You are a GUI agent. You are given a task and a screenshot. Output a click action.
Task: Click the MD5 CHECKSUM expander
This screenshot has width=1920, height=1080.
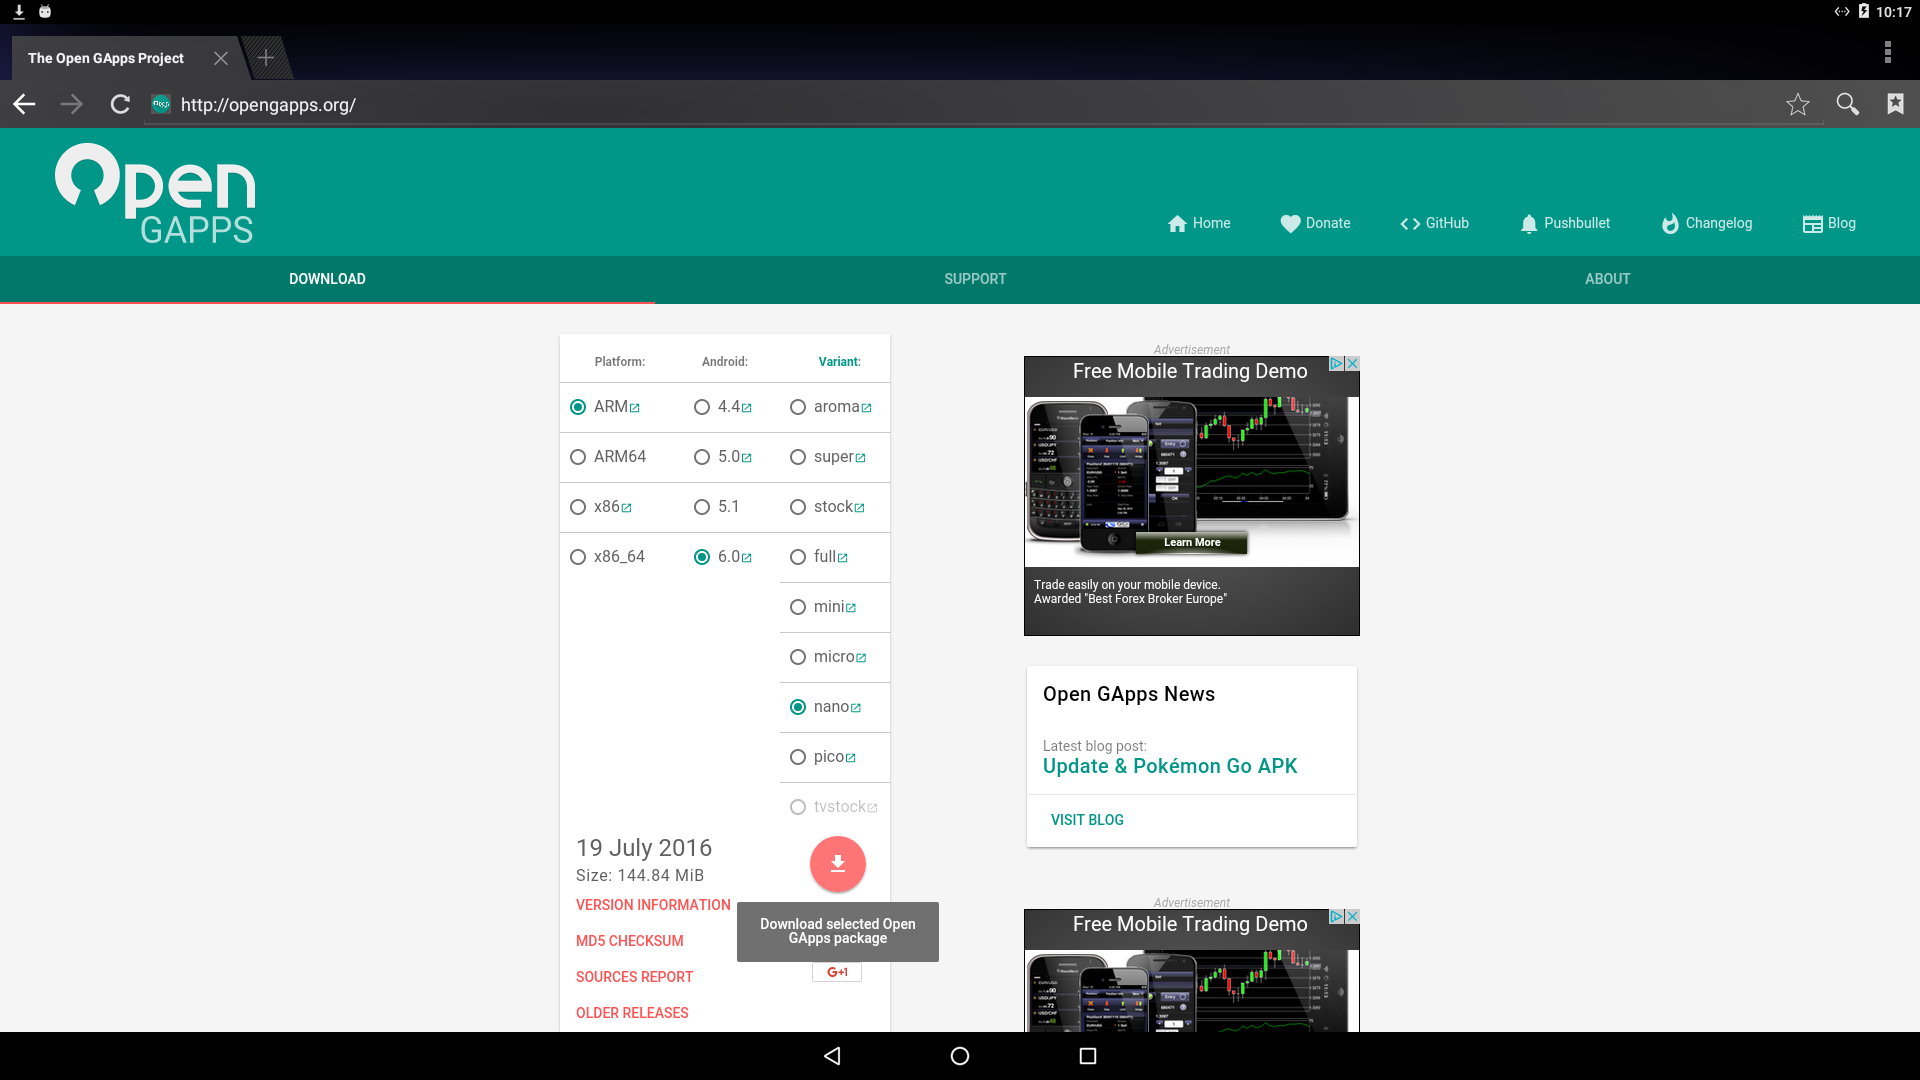click(629, 940)
